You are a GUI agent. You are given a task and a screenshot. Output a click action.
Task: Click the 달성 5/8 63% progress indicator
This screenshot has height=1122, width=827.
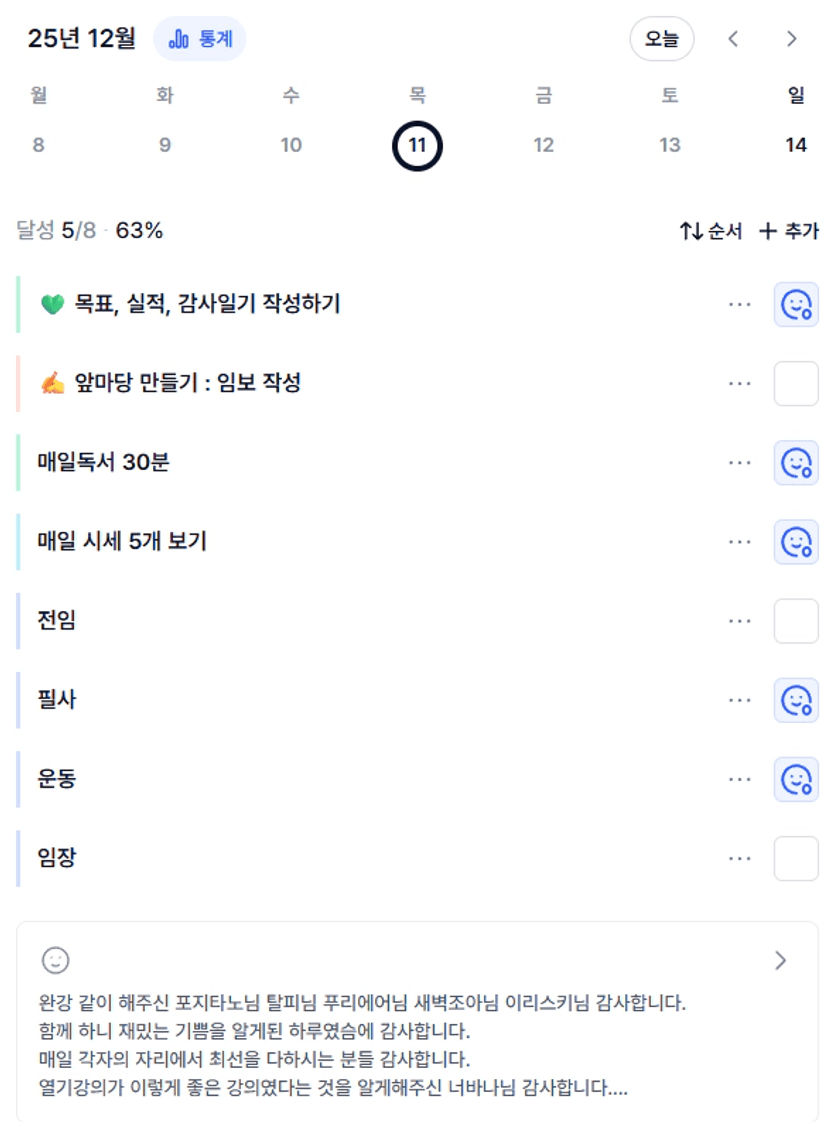click(90, 231)
